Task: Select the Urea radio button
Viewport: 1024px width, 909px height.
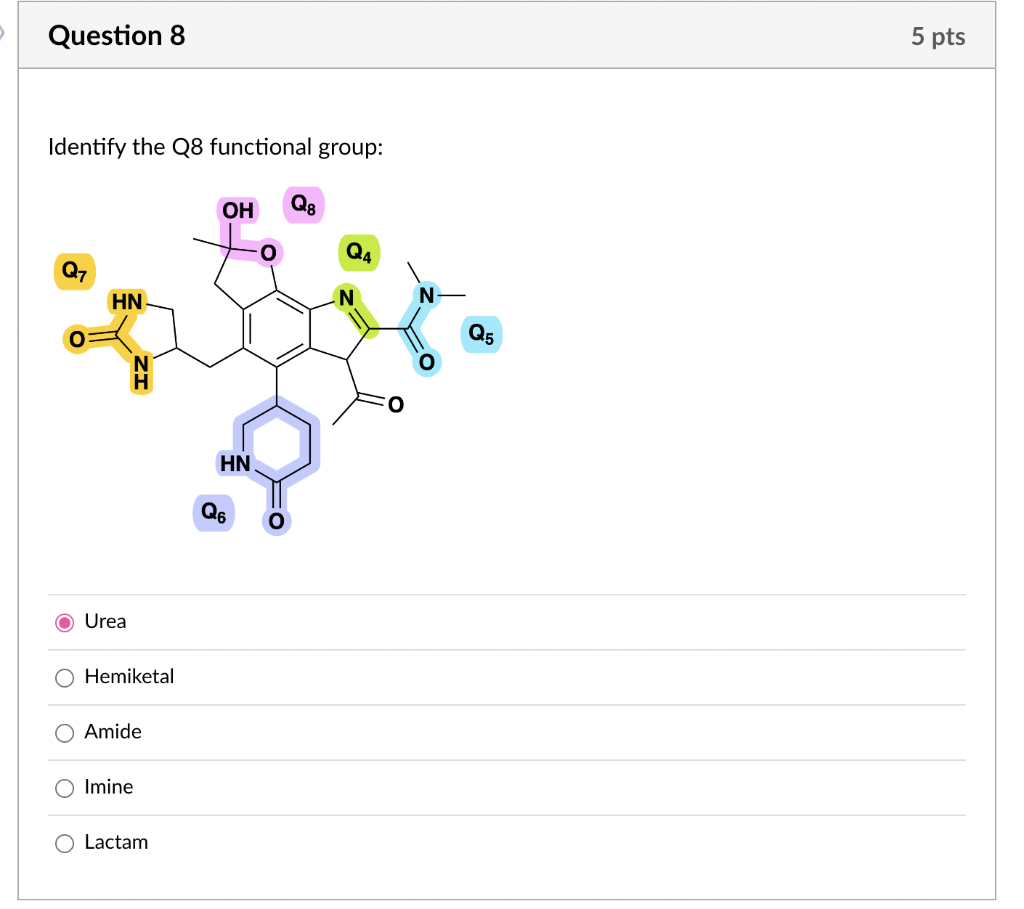Action: click(x=64, y=622)
